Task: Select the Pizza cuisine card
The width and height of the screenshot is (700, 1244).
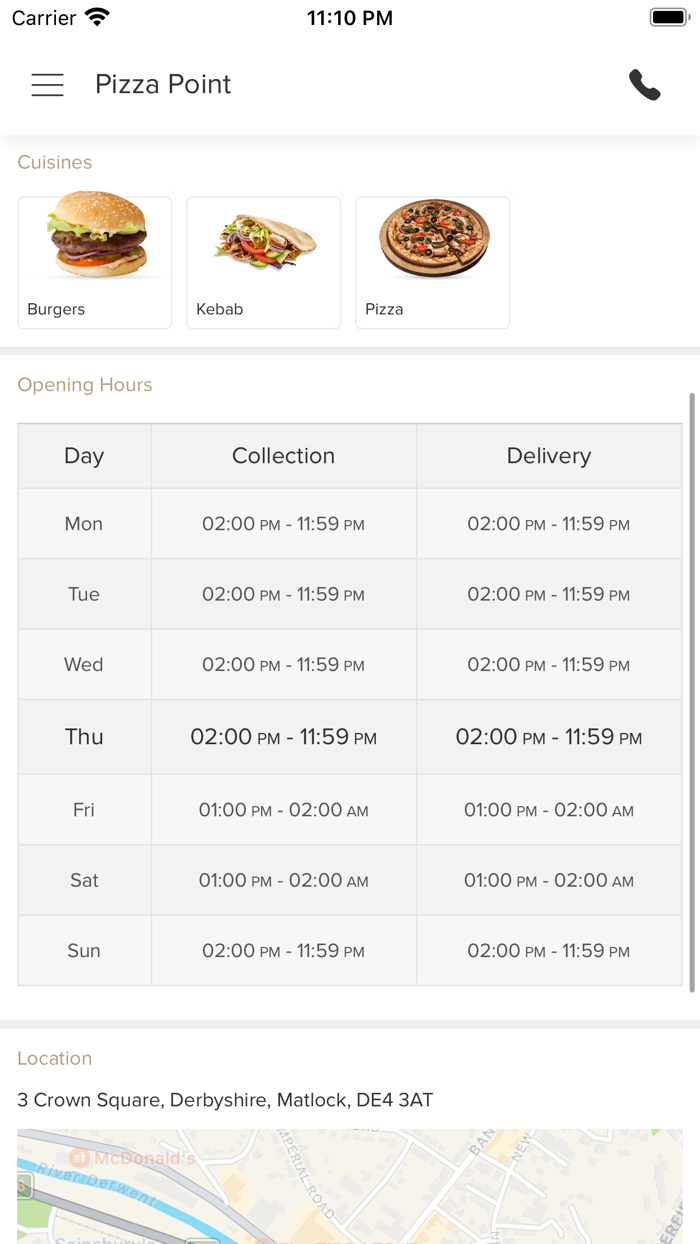Action: [433, 262]
